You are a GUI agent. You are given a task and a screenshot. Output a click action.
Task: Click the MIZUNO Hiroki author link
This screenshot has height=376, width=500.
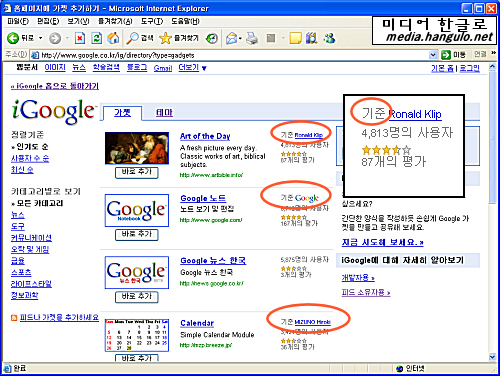pos(313,322)
